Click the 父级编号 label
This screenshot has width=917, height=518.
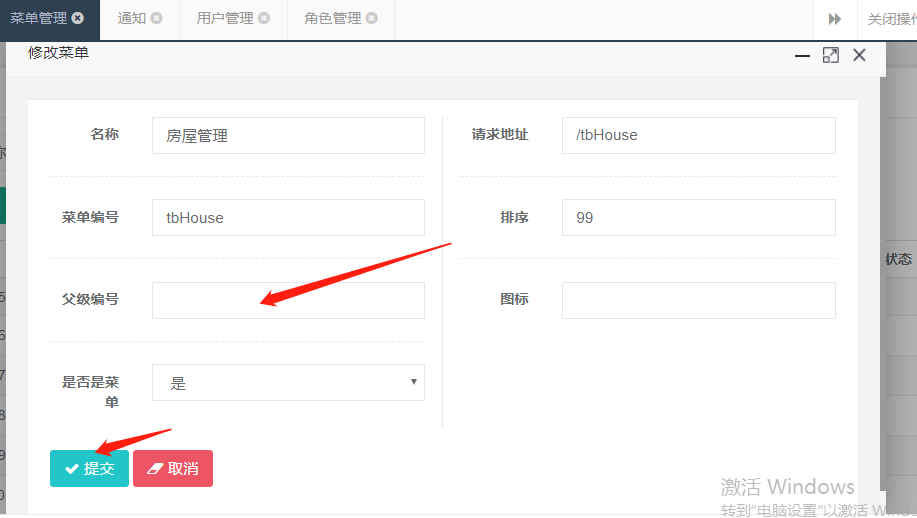(x=90, y=299)
